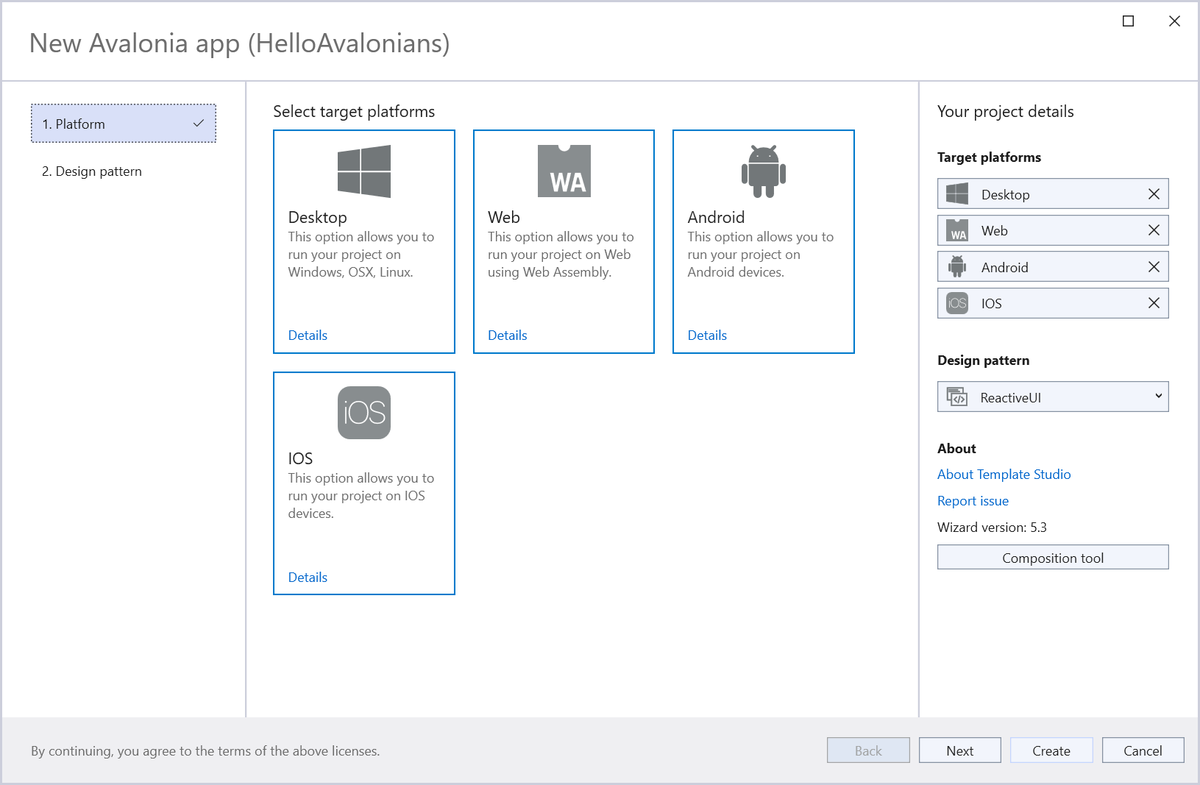This screenshot has width=1200, height=785.
Task: Click the Next button
Action: (960, 751)
